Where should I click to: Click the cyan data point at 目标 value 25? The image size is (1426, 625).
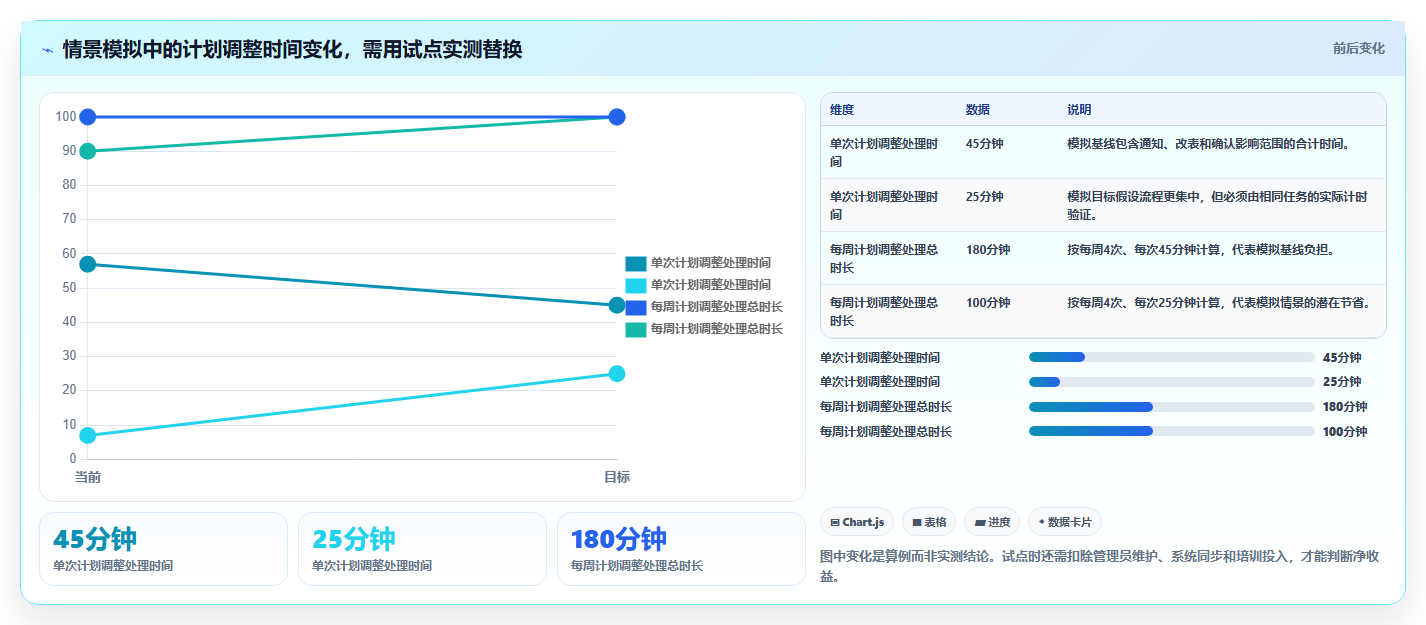[617, 374]
